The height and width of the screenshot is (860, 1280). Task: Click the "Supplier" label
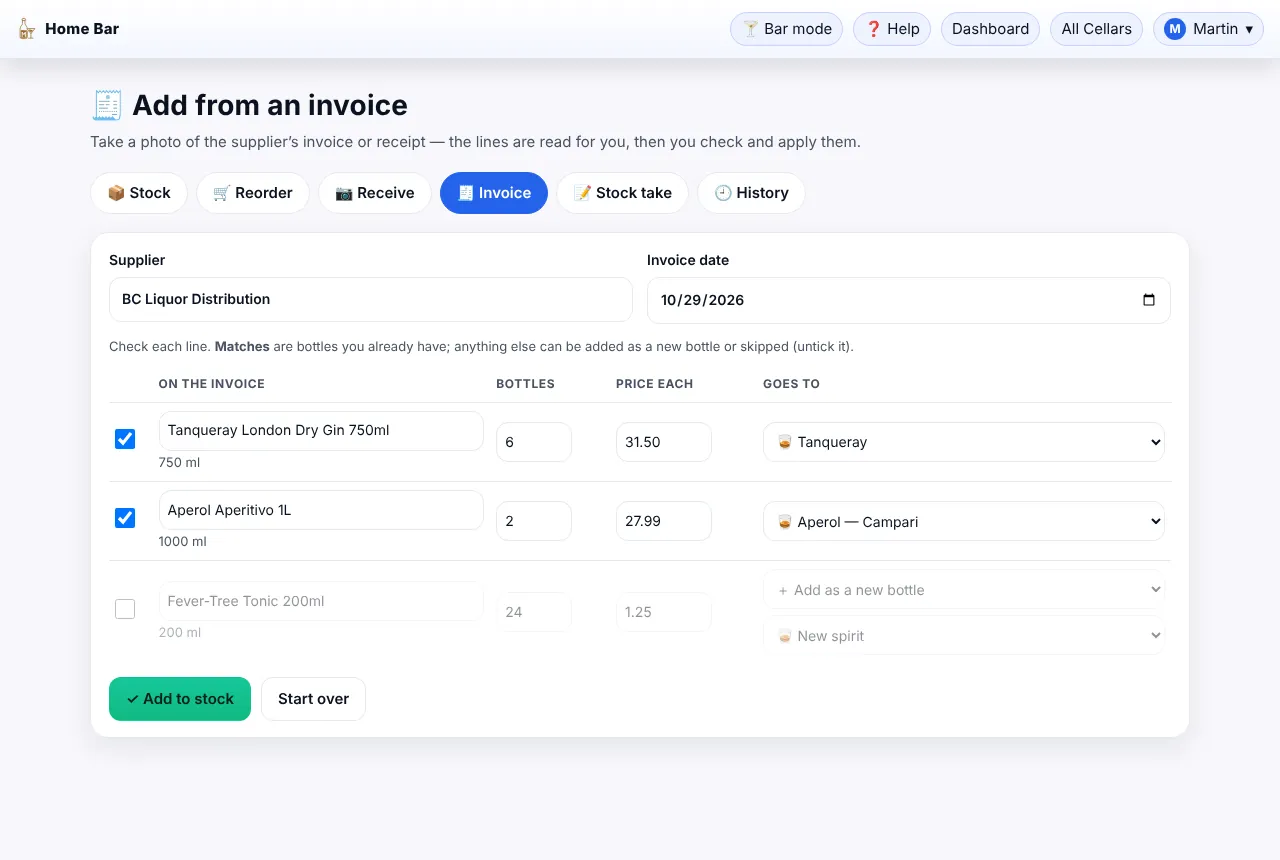click(x=137, y=260)
